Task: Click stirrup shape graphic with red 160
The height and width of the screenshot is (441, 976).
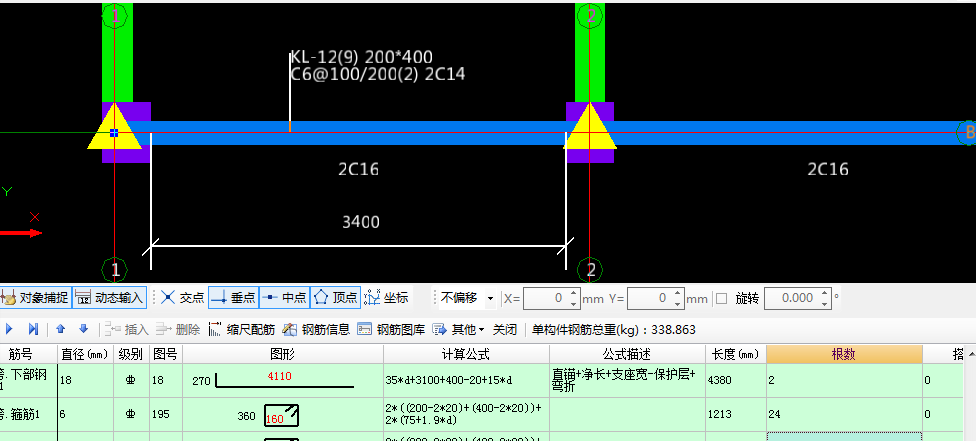Action: (281, 415)
